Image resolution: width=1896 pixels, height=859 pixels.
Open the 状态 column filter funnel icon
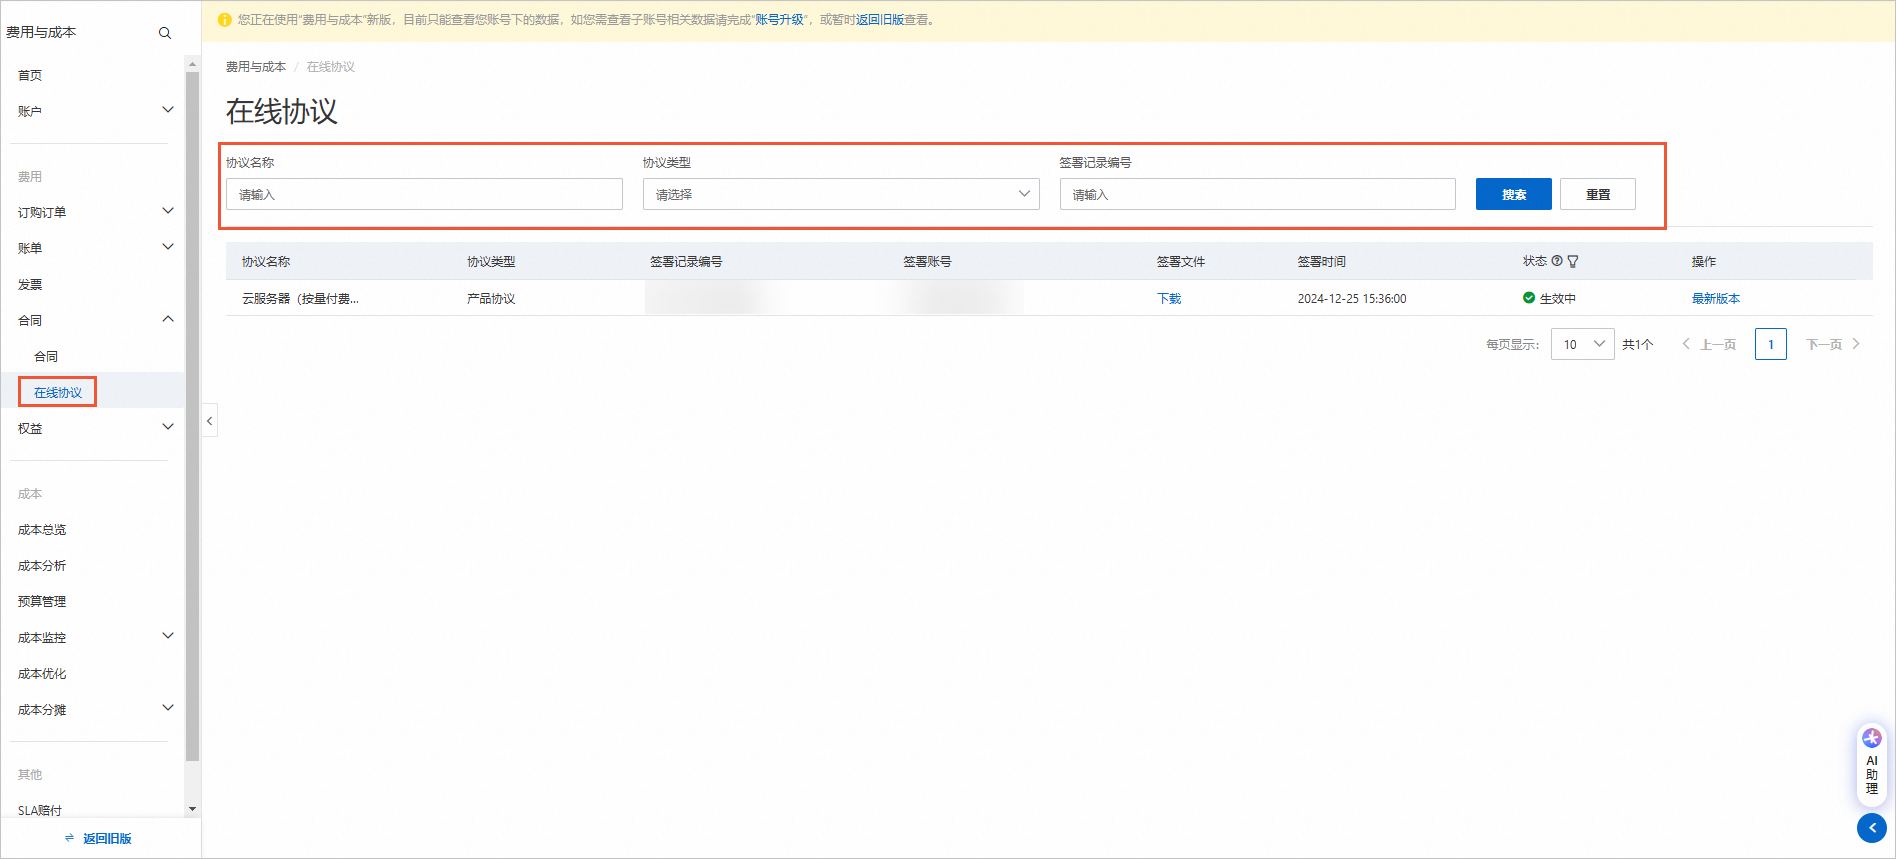tap(1573, 261)
